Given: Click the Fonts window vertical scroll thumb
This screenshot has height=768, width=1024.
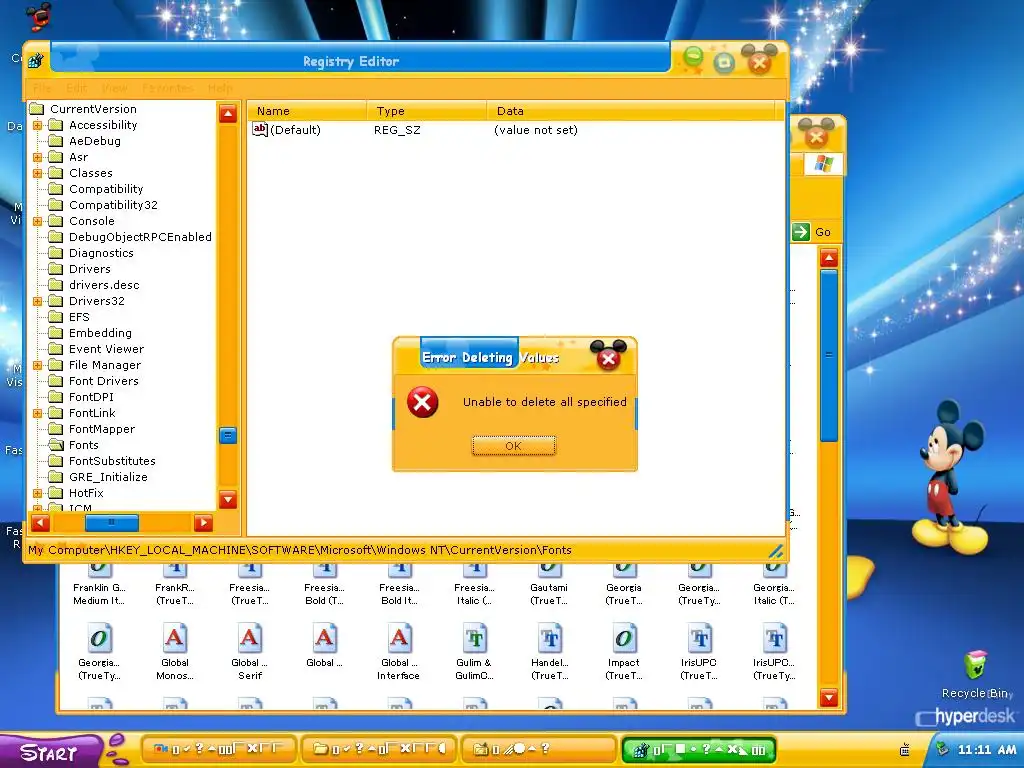Looking at the screenshot, I should [829, 356].
